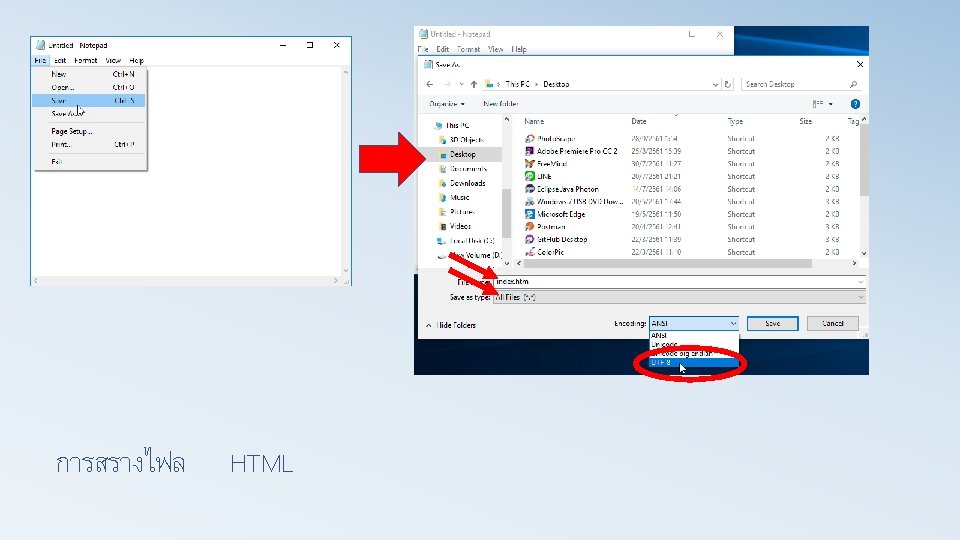The height and width of the screenshot is (540, 960).
Task: Click the Notepad icon in left window title
Action: click(40, 45)
